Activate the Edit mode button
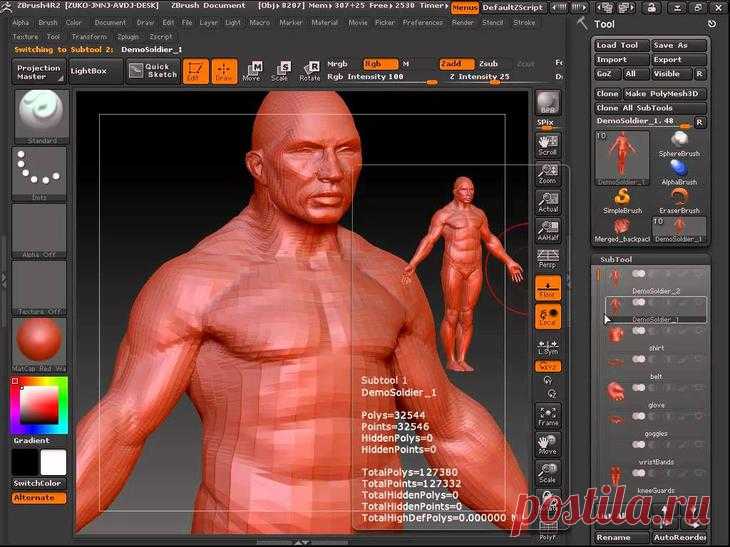Viewport: 730px width, 547px height. coord(195,71)
